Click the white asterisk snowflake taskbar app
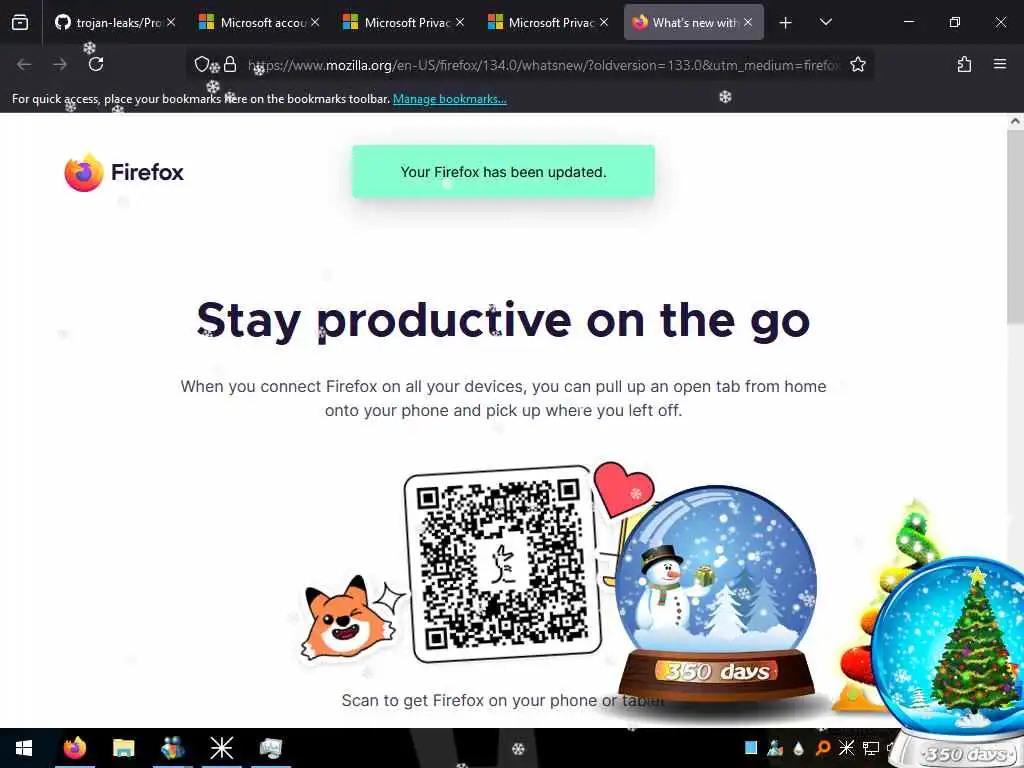This screenshot has width=1024, height=768. [x=221, y=748]
